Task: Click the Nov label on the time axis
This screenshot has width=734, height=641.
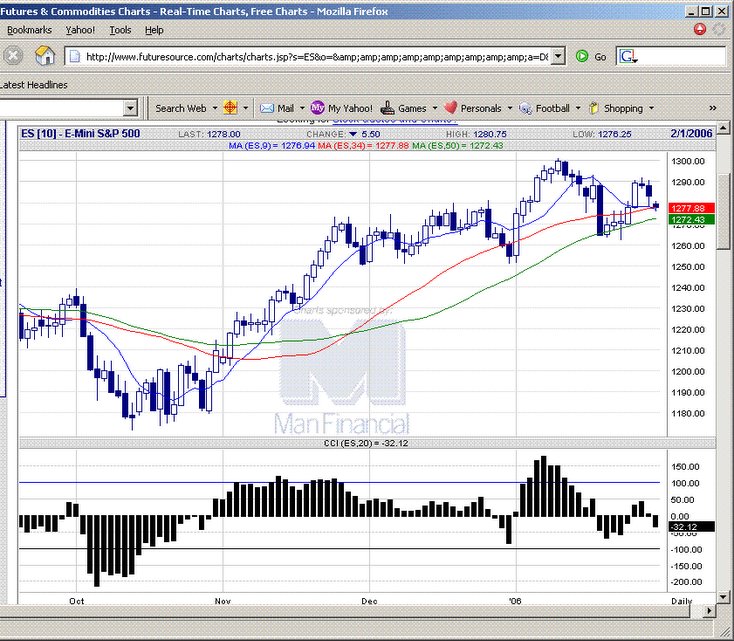Action: 223,601
